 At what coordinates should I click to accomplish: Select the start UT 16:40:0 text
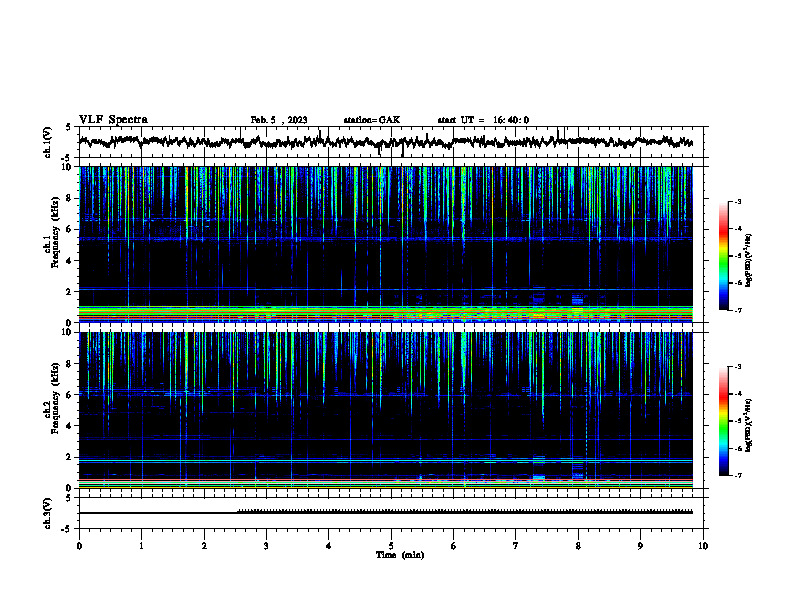click(483, 120)
